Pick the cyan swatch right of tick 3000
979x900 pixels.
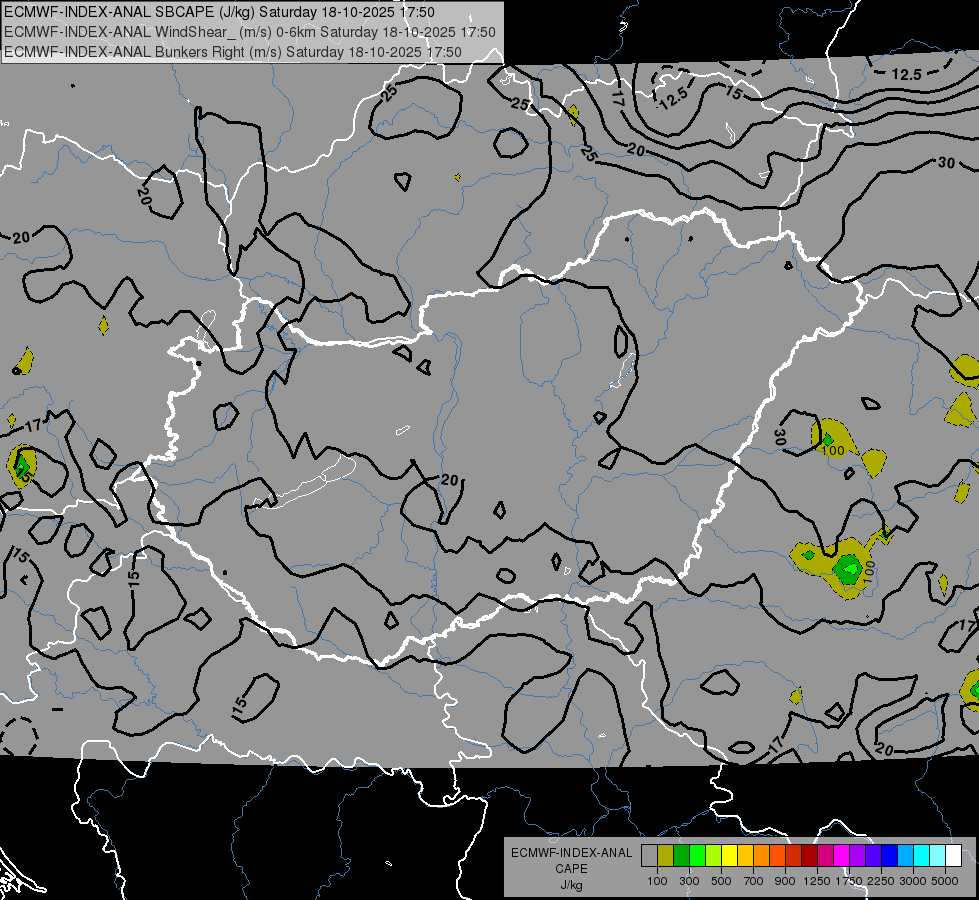point(922,856)
